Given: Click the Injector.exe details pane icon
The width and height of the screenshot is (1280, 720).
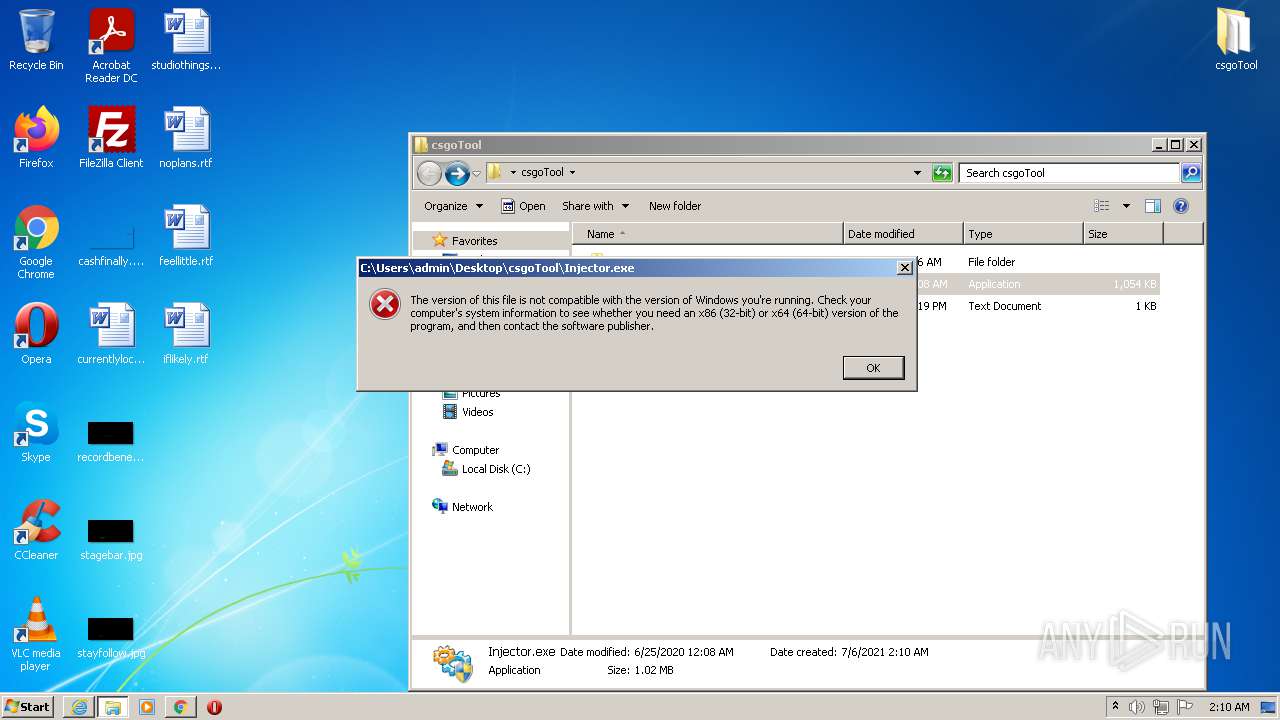Looking at the screenshot, I should pos(453,663).
